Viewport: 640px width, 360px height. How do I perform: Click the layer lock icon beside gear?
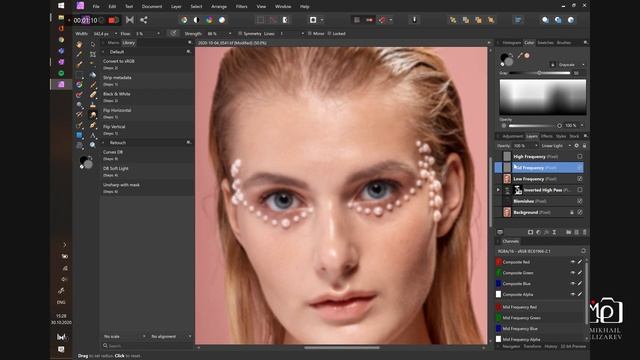click(584, 146)
